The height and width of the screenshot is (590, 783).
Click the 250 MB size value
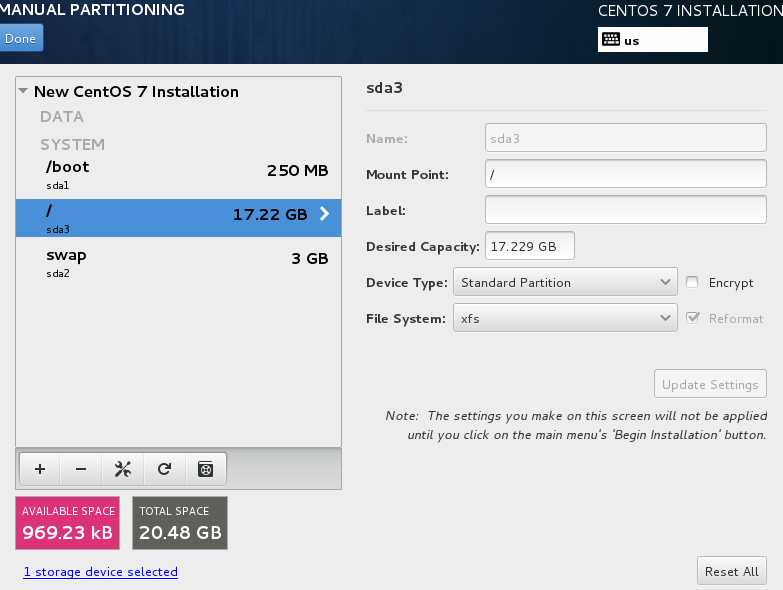tap(298, 171)
